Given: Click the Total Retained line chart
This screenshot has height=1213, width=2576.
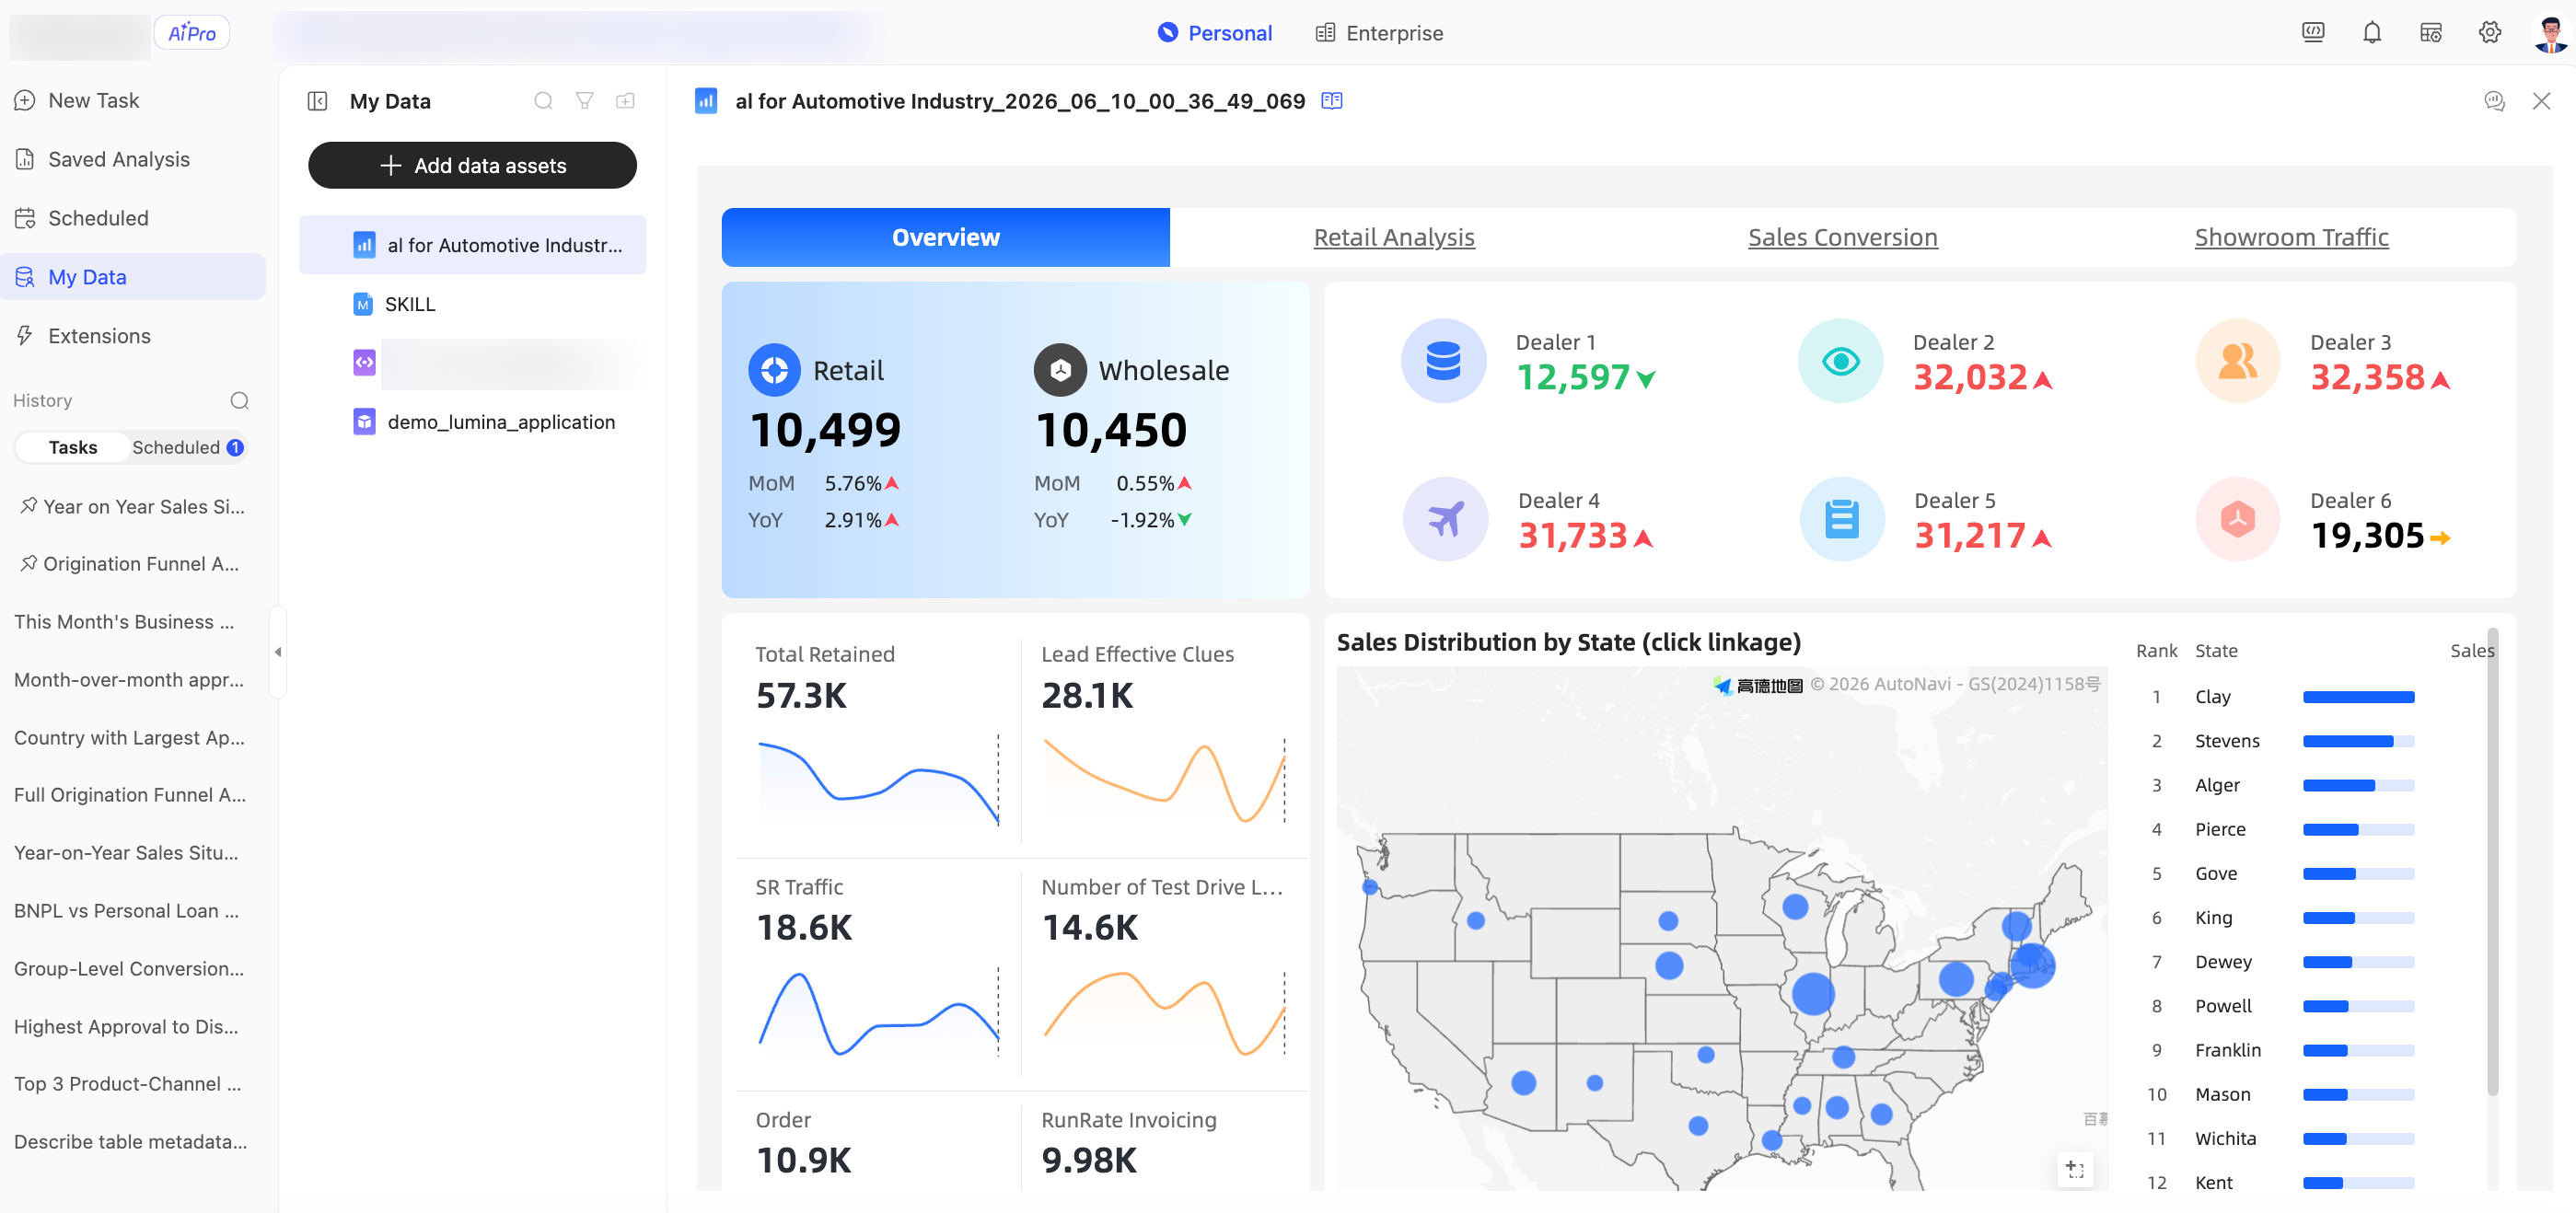Looking at the screenshot, I should (878, 783).
